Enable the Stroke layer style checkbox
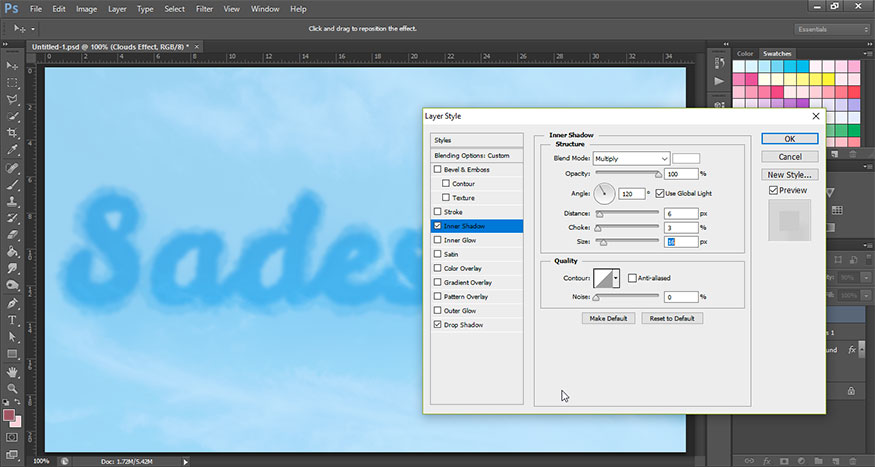The height and width of the screenshot is (467, 875). click(437, 212)
